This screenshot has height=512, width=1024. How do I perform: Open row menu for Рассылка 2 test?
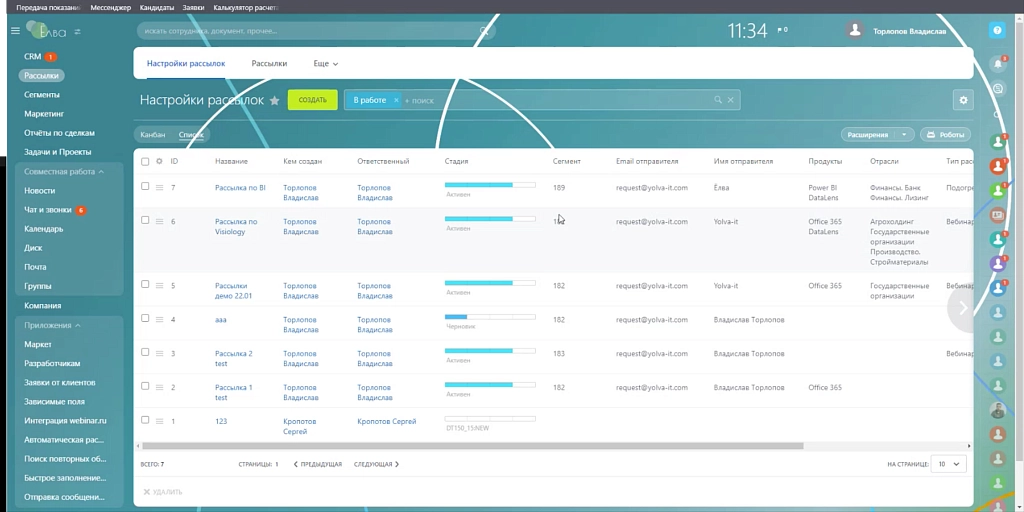click(x=159, y=353)
